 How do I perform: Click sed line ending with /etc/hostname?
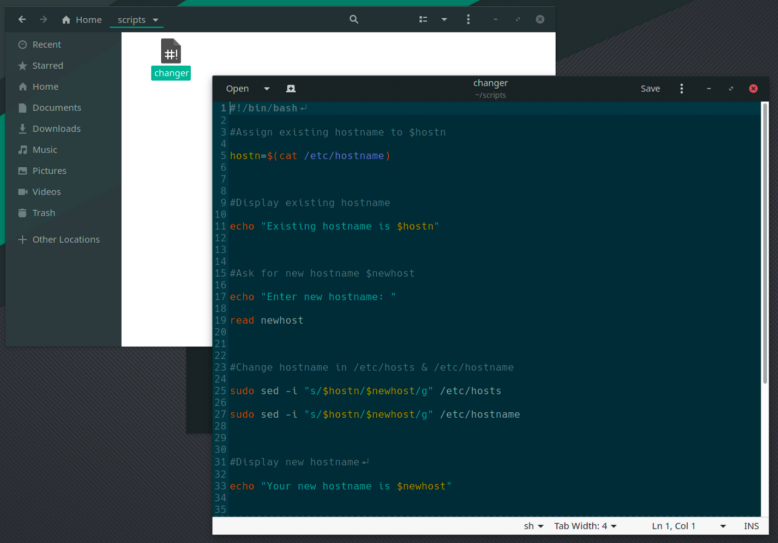pyautogui.click(x=375, y=414)
